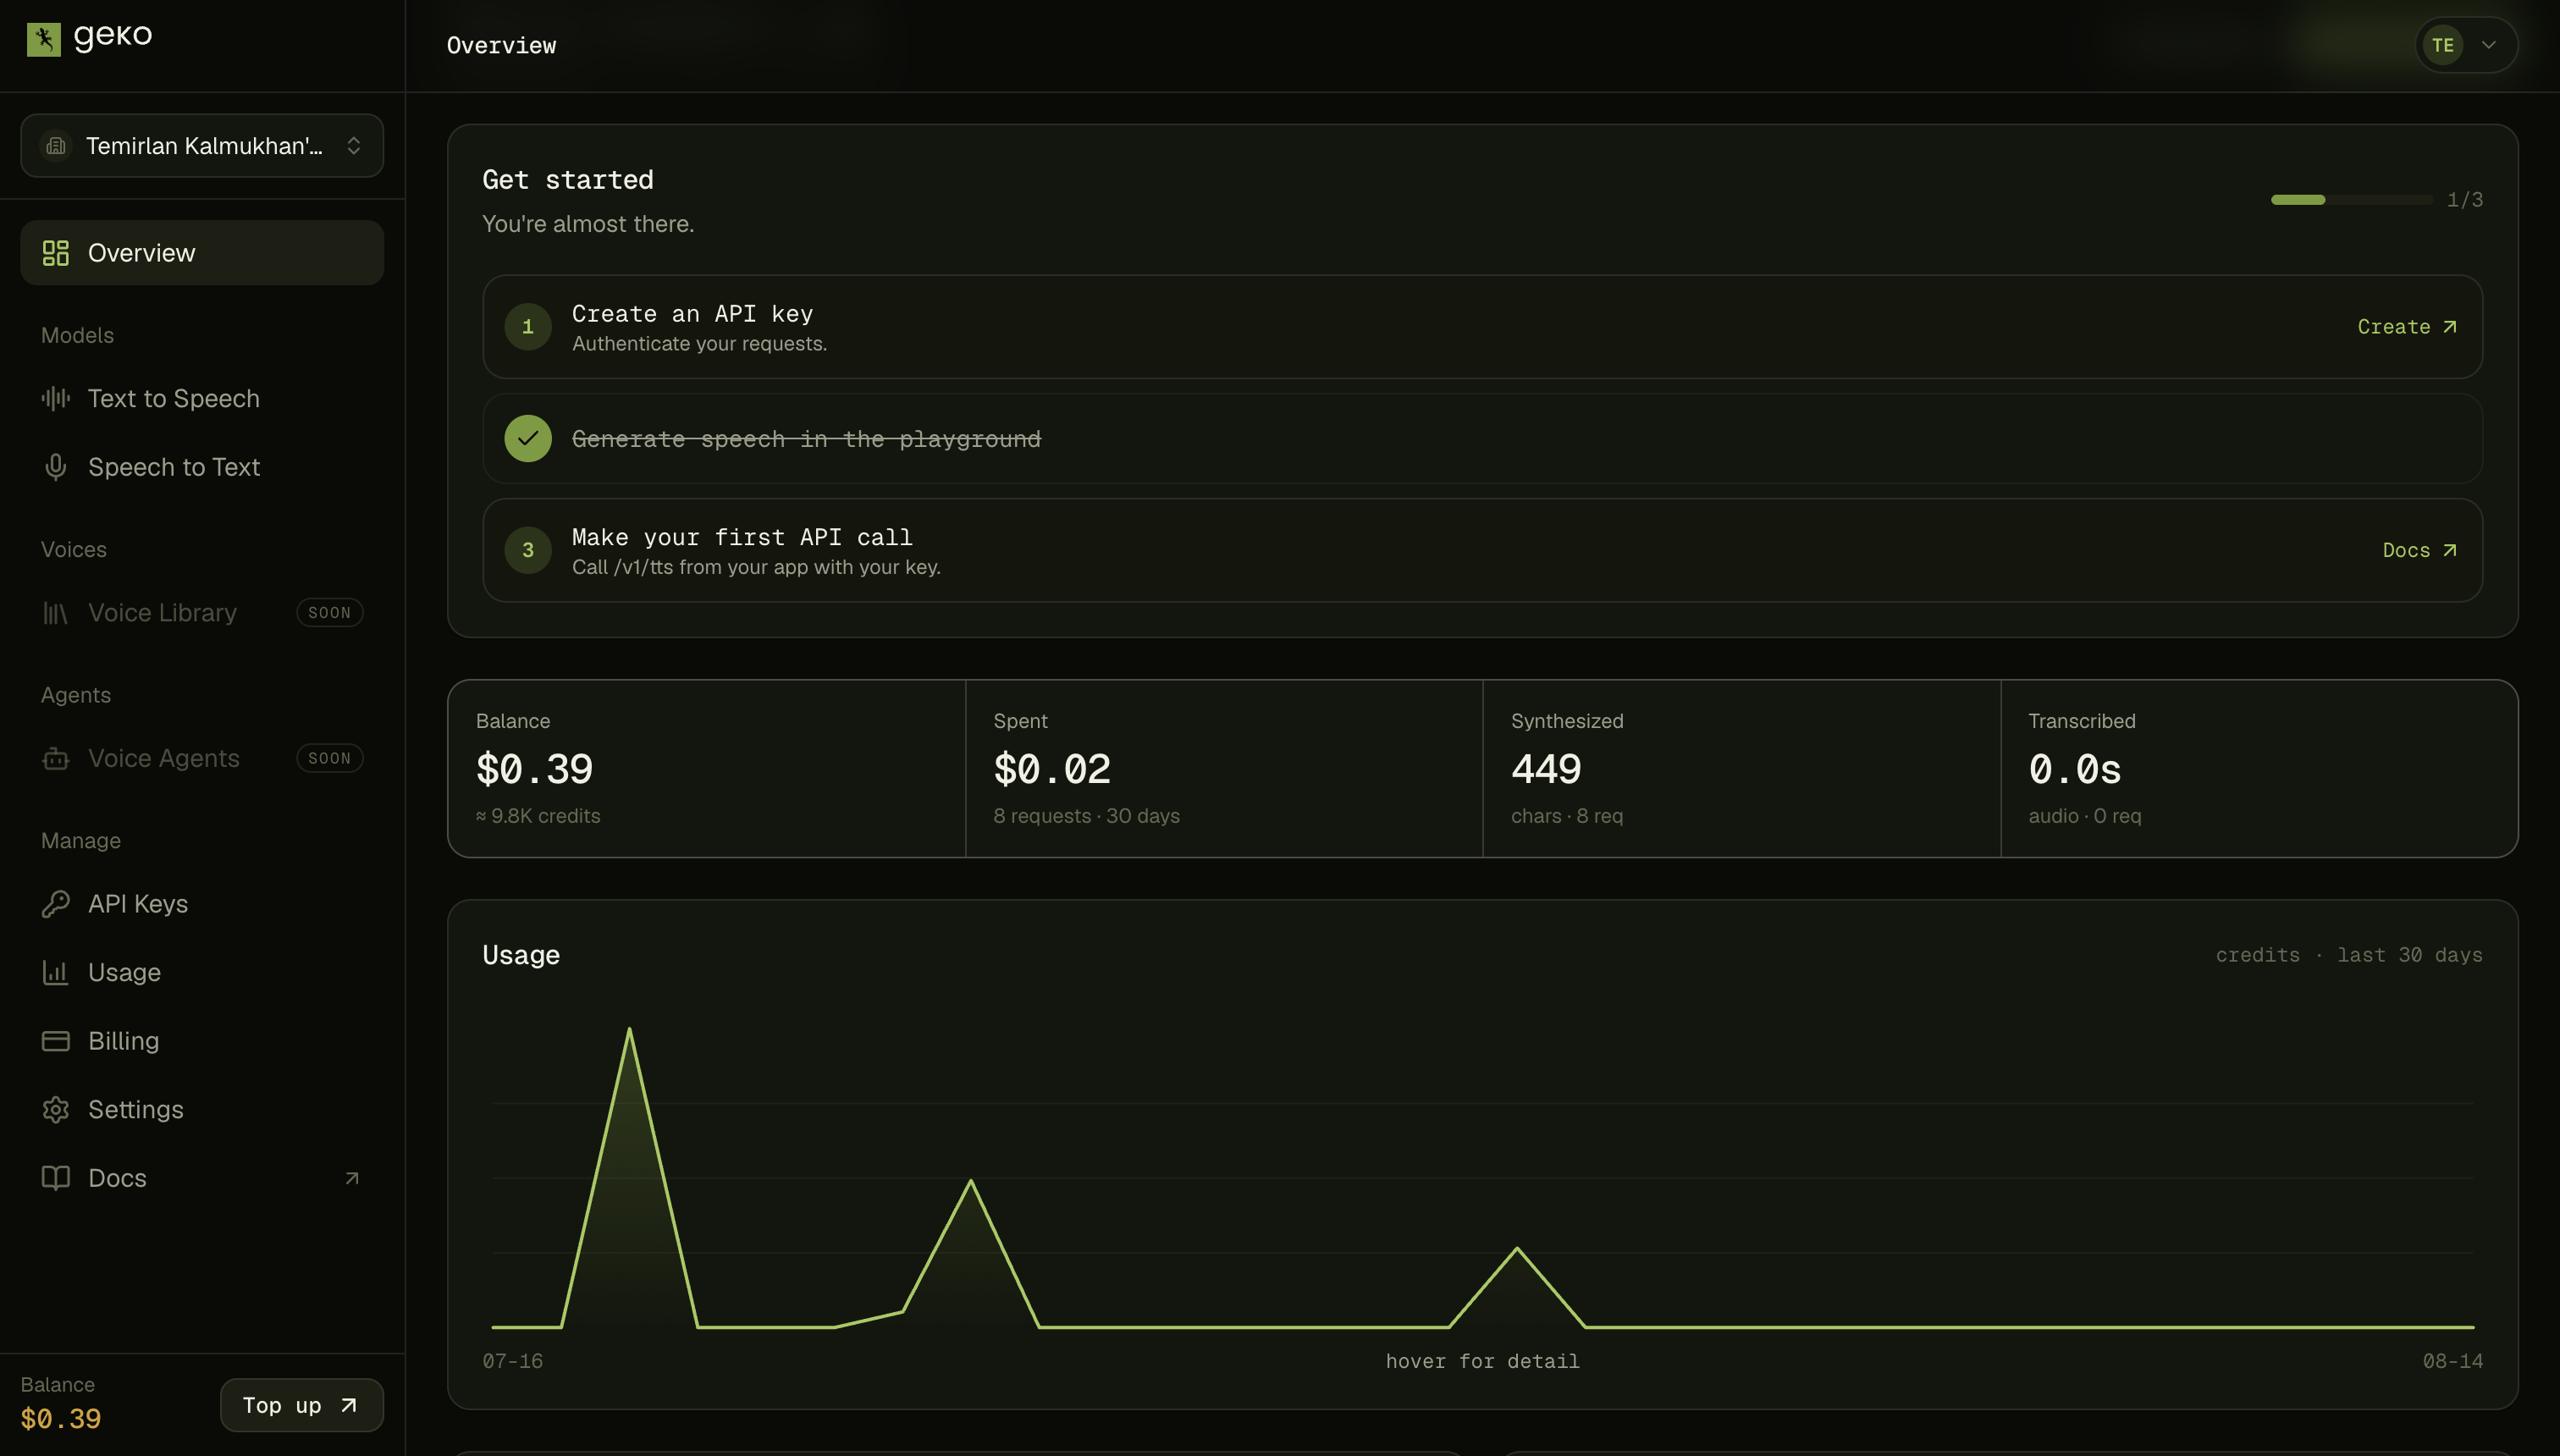The image size is (2560, 1456).
Task: Open Docs from the sidebar
Action: pyautogui.click(x=202, y=1178)
